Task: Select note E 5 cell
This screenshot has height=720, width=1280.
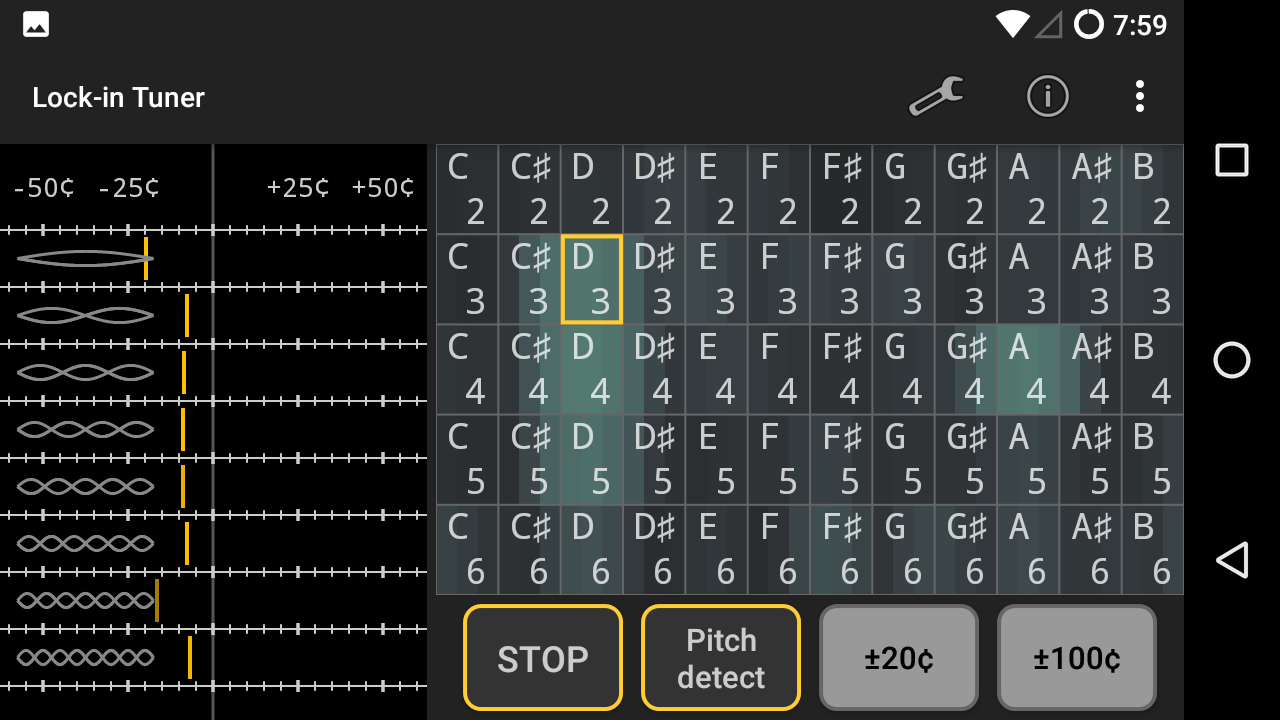Action: (717, 459)
